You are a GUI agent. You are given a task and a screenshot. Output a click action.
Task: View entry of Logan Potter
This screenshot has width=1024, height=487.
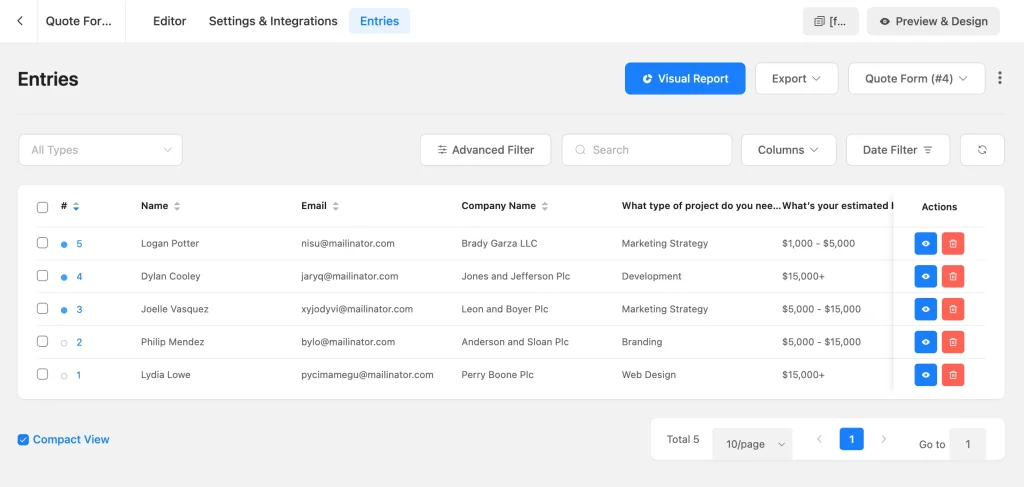925,244
